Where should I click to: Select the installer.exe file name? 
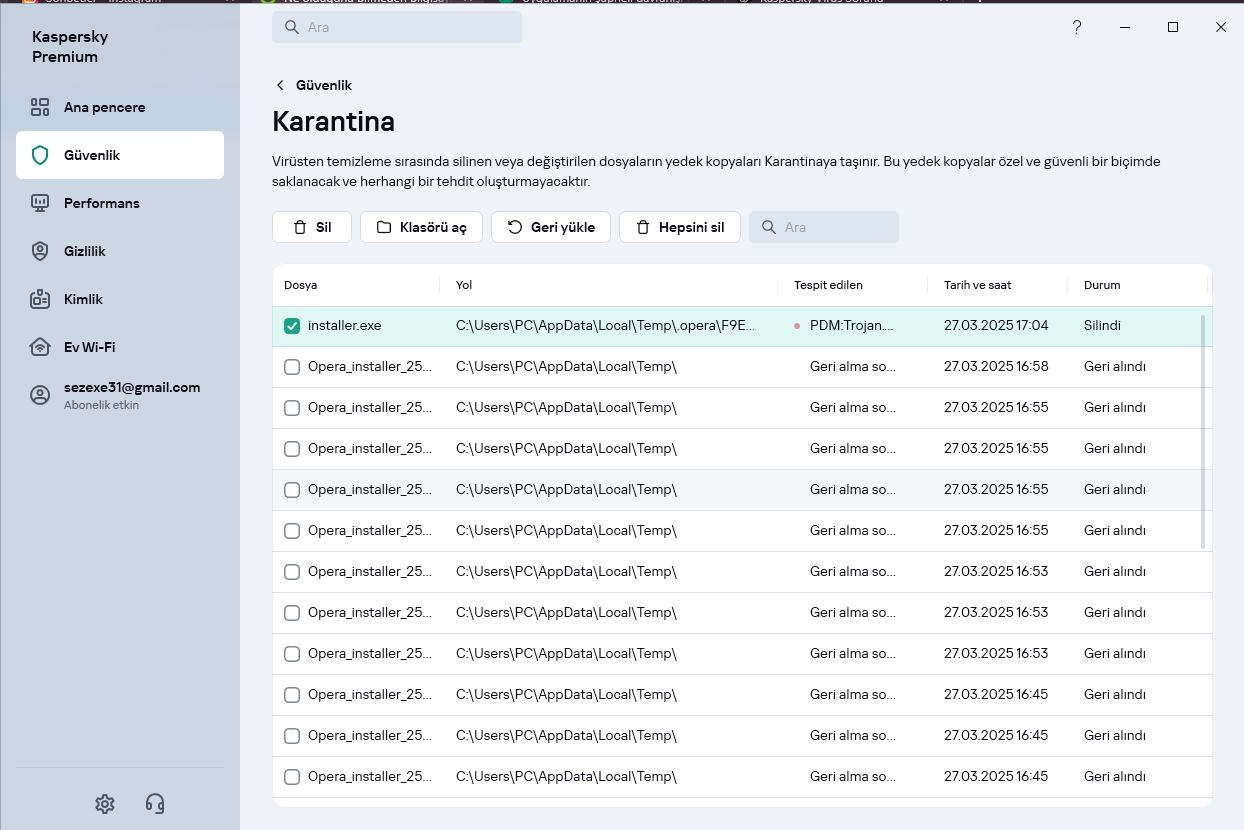(344, 326)
